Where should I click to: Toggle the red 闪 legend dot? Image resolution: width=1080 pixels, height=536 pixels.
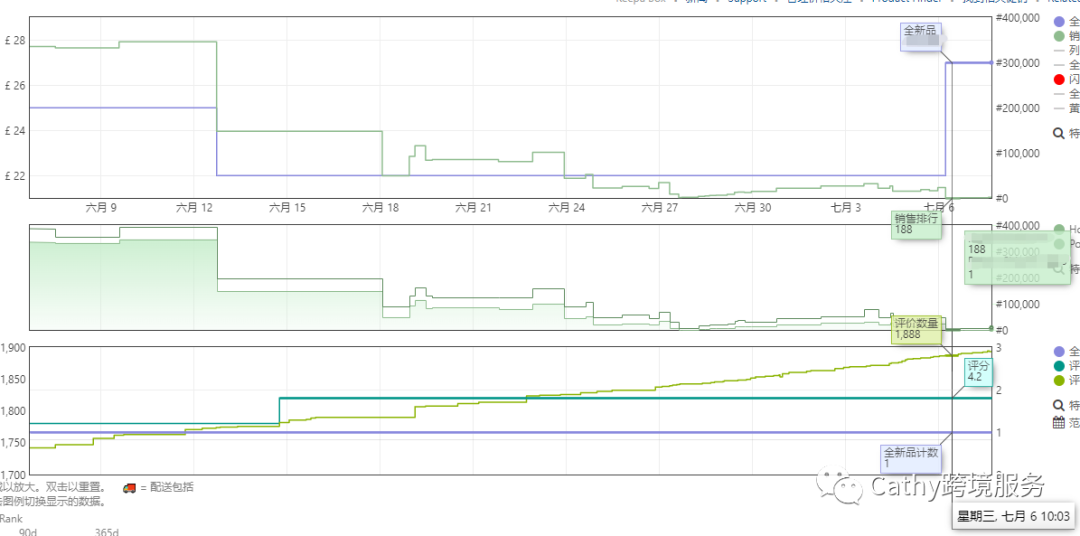coord(1059,79)
